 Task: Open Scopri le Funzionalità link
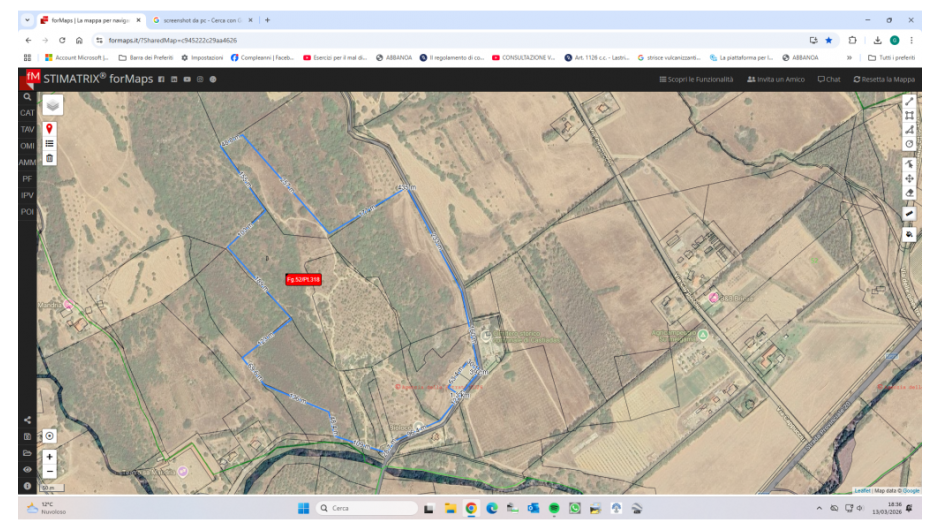[696, 79]
